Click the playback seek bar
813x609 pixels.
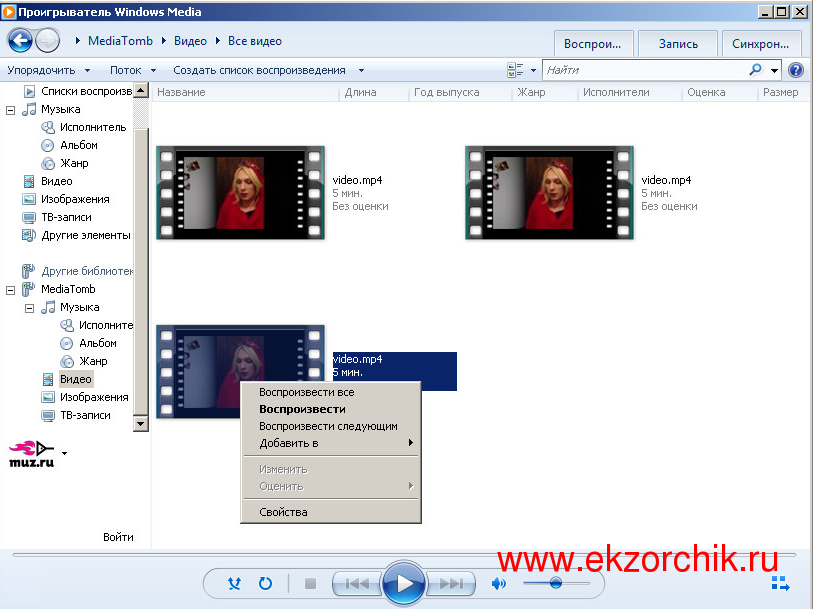[x=404, y=555]
